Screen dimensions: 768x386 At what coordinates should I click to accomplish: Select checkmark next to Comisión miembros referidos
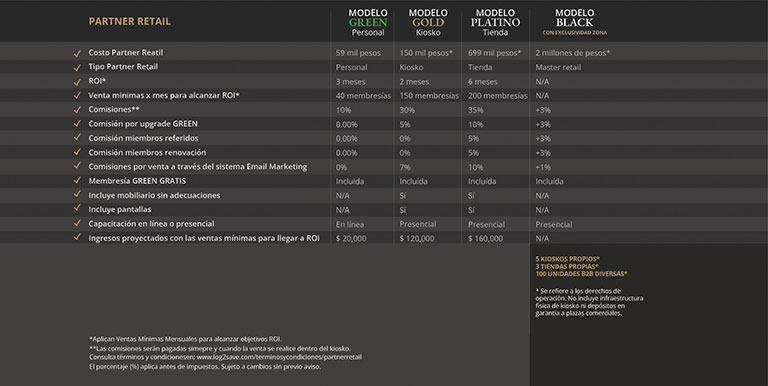coord(77,138)
